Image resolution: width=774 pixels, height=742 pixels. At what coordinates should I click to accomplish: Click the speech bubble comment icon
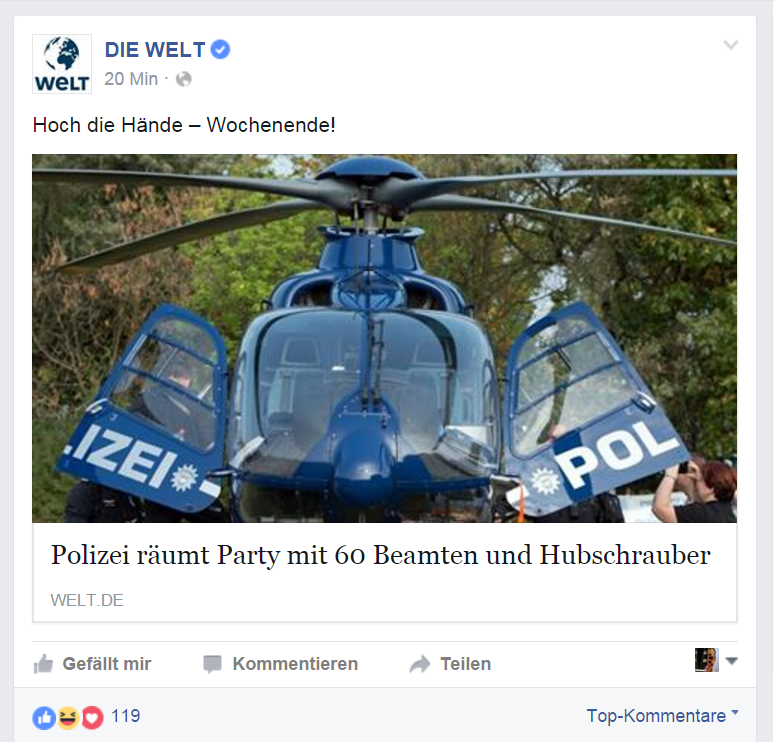[x=212, y=664]
